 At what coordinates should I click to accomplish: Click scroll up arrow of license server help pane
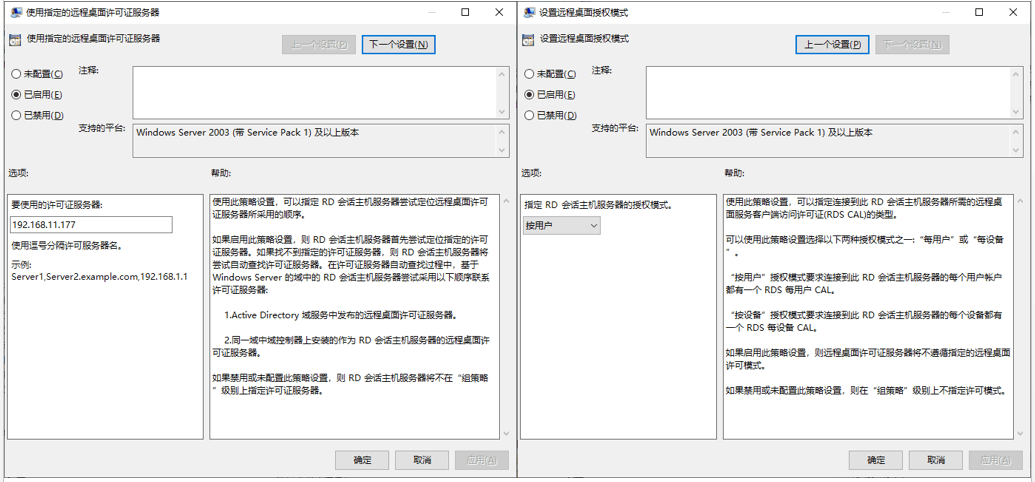pos(506,200)
